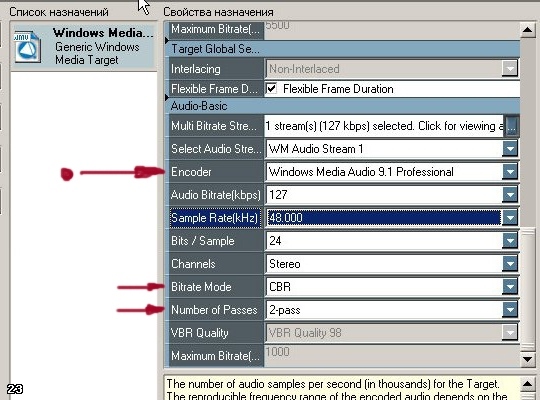
Task: Collapse the Audio-Basic section
Action: point(167,98)
